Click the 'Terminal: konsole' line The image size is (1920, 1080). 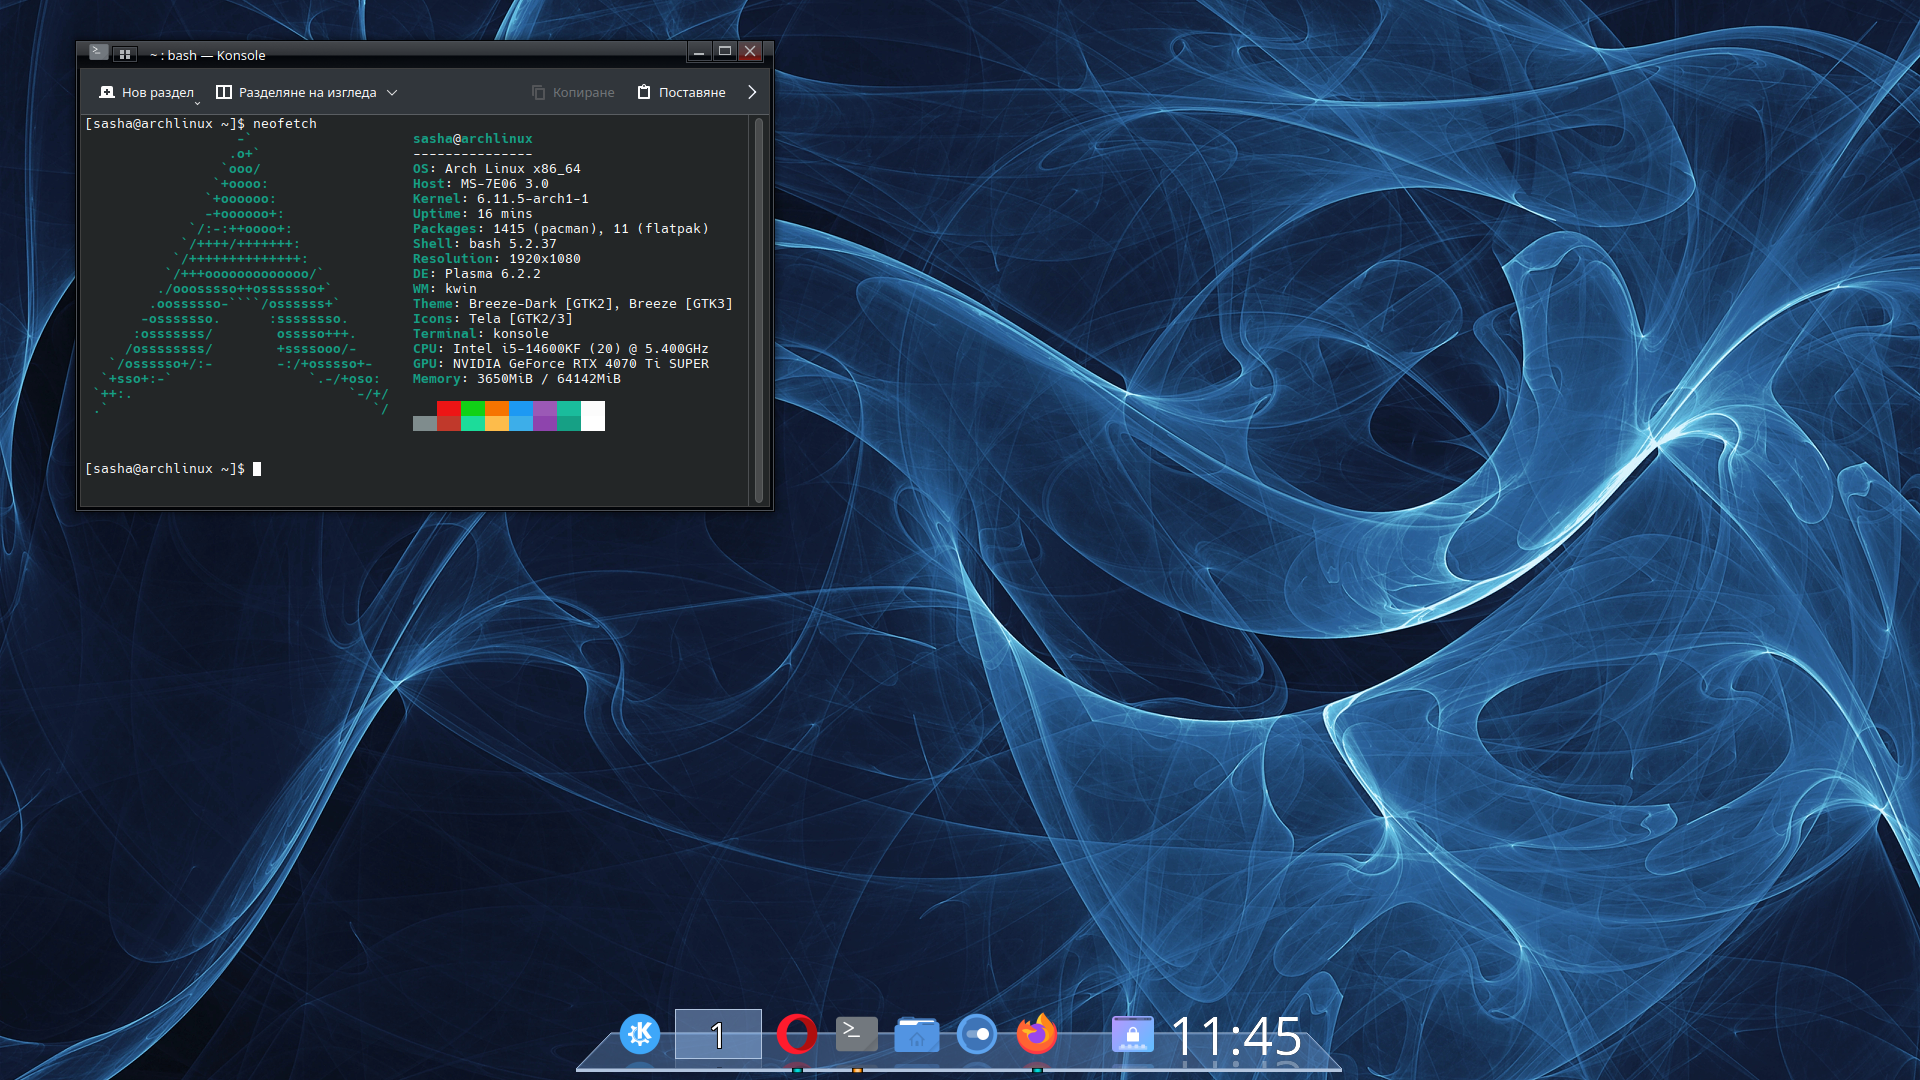(x=481, y=334)
